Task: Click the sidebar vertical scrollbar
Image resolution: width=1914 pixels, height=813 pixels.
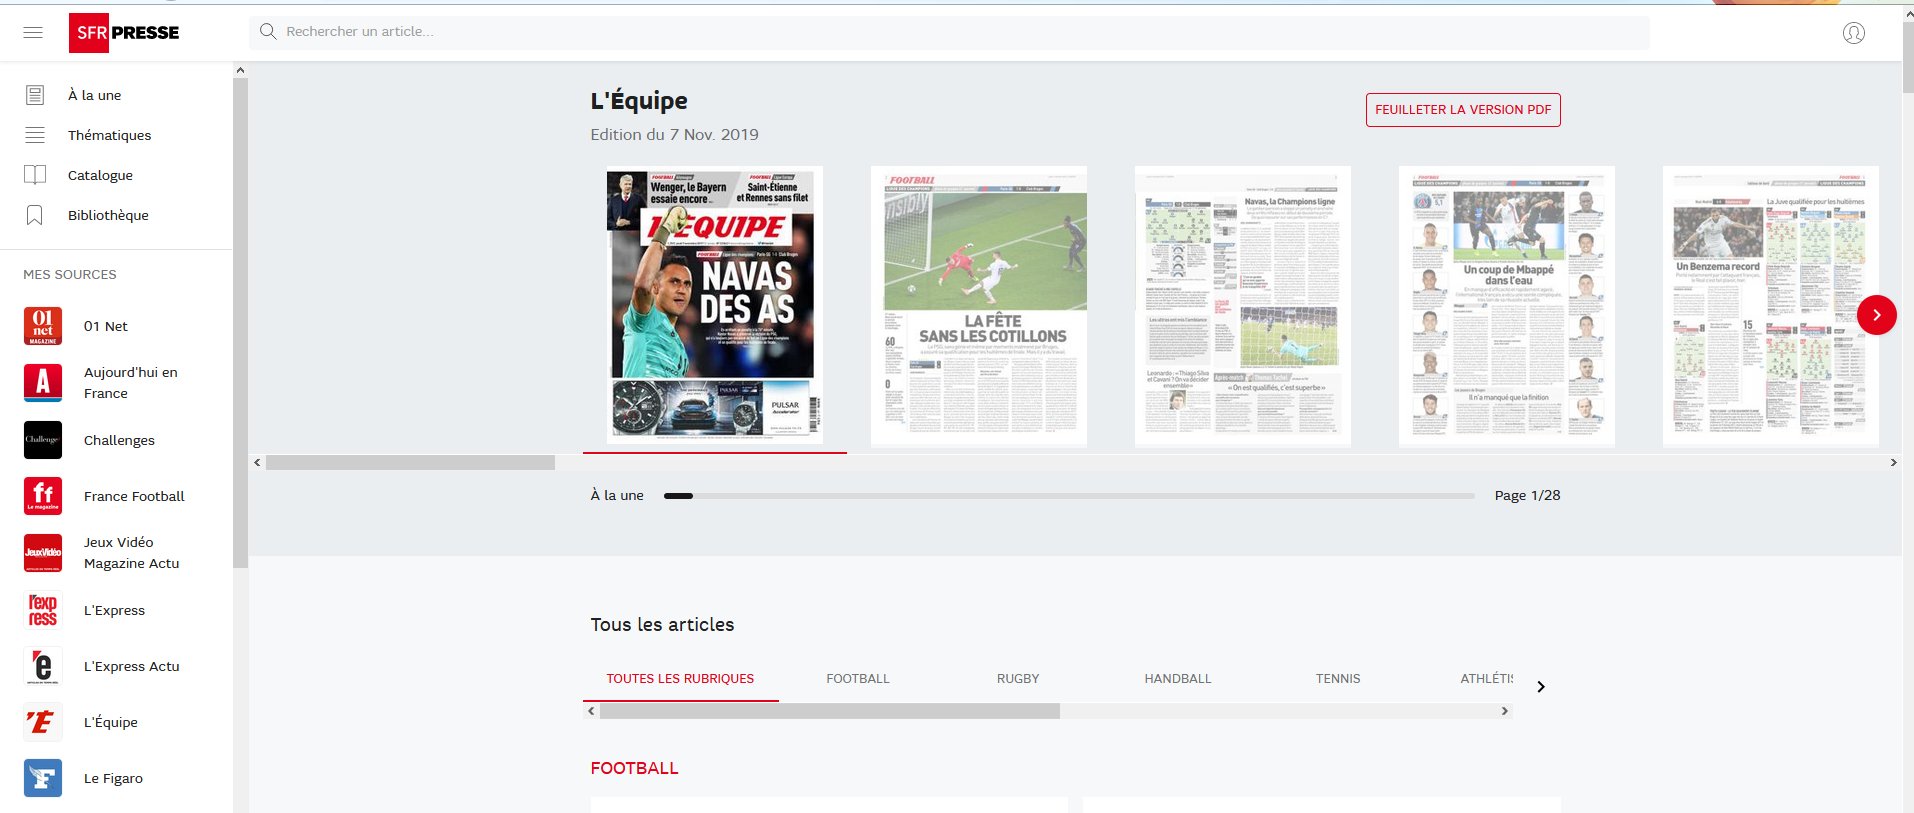Action: pyautogui.click(x=240, y=323)
